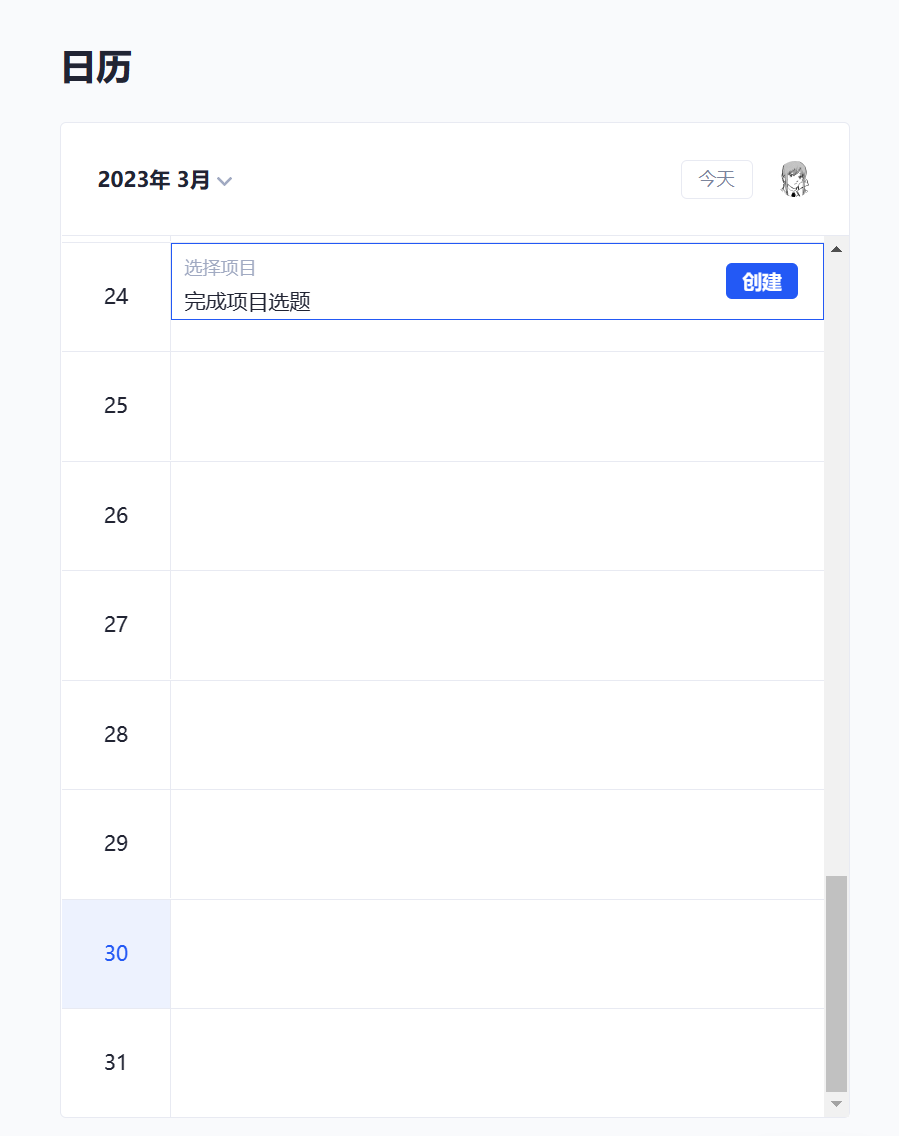Select the highlighted date 30
The width and height of the screenshot is (899, 1136).
coord(116,954)
